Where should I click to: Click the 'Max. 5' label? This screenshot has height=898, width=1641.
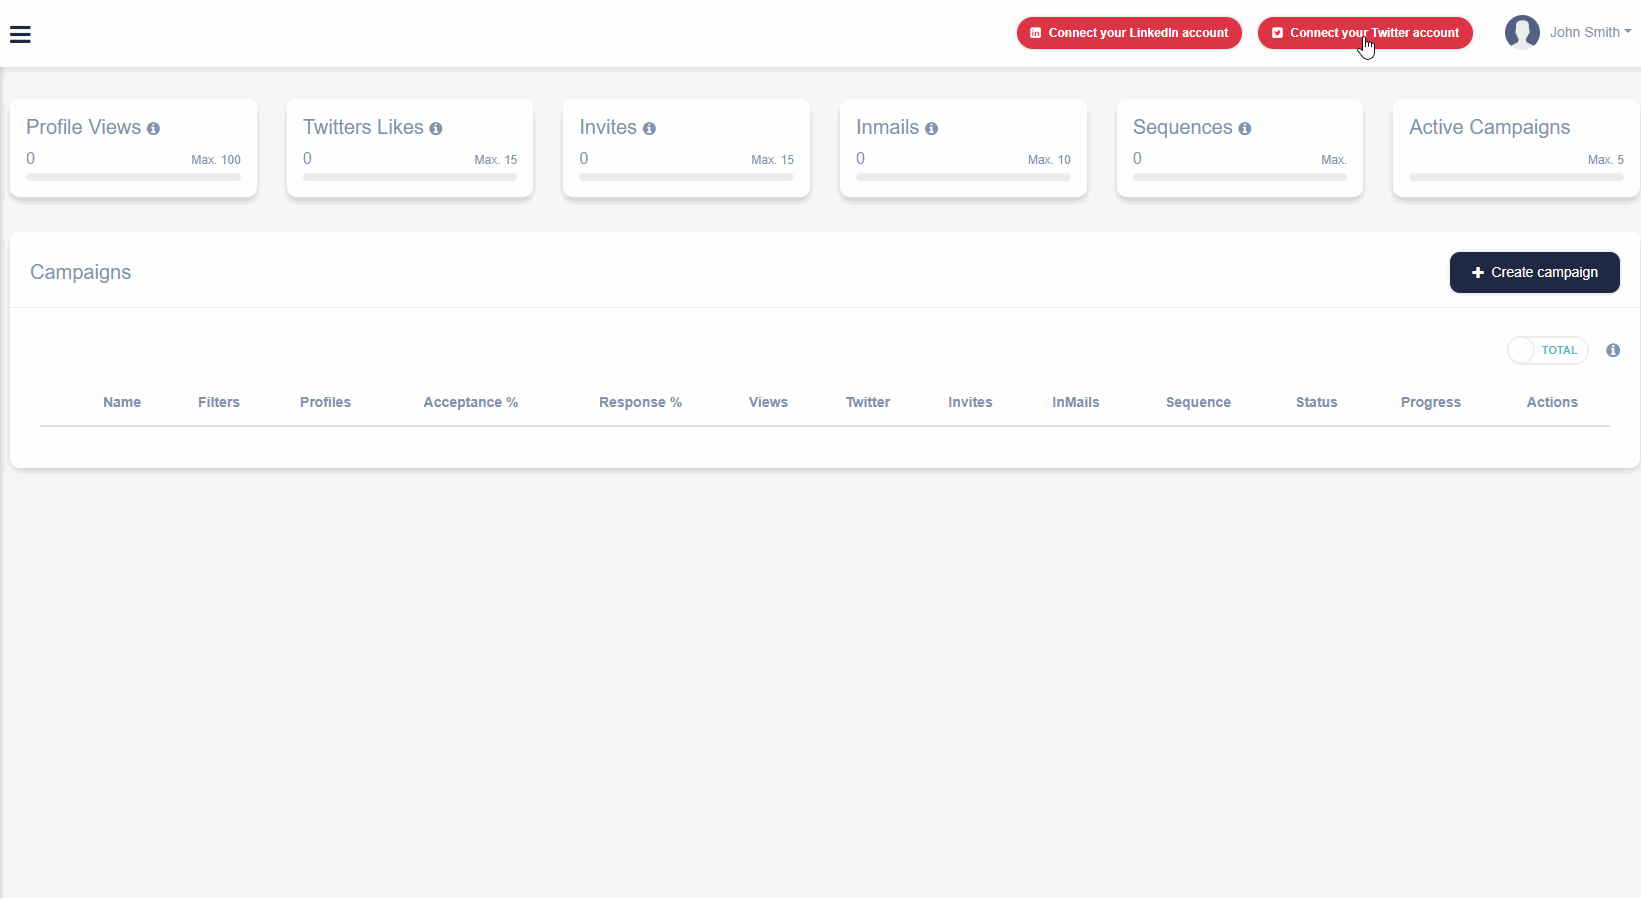(x=1606, y=160)
